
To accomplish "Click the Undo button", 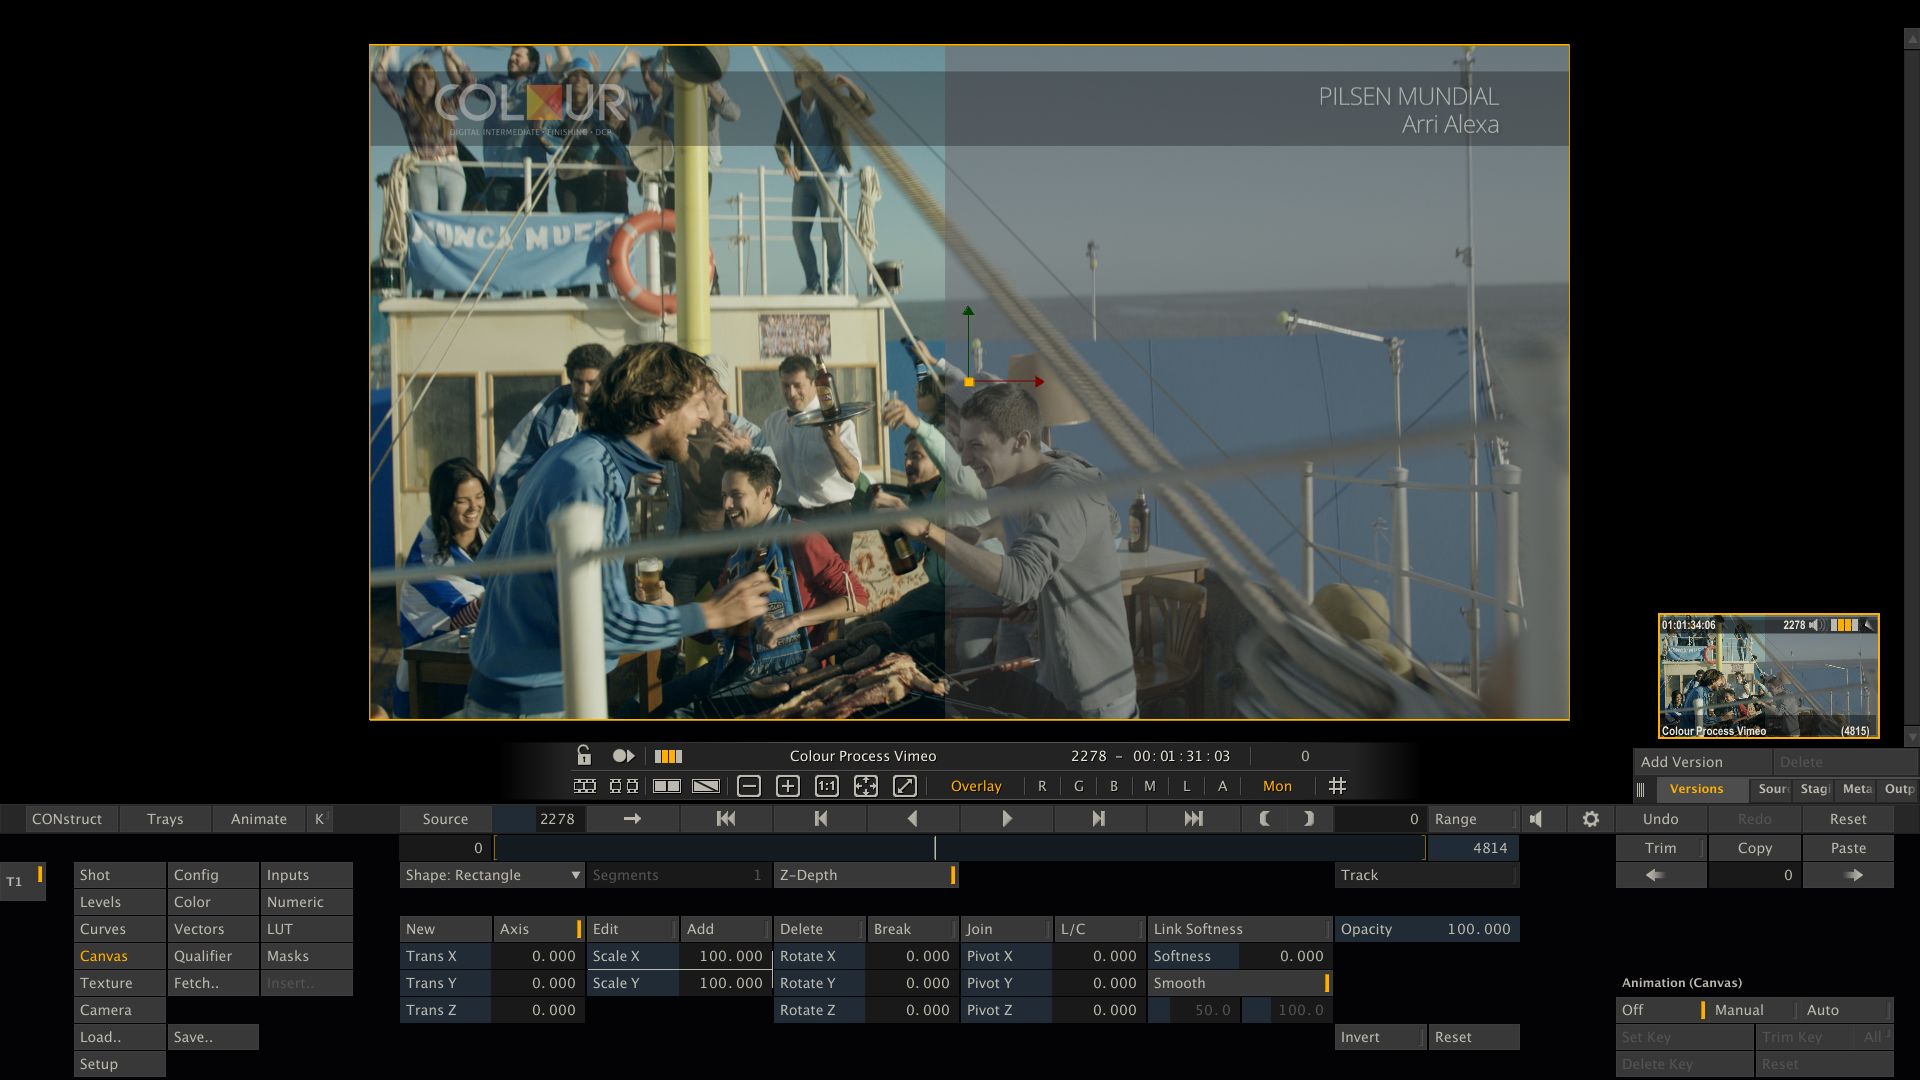I will pyautogui.click(x=1661, y=819).
